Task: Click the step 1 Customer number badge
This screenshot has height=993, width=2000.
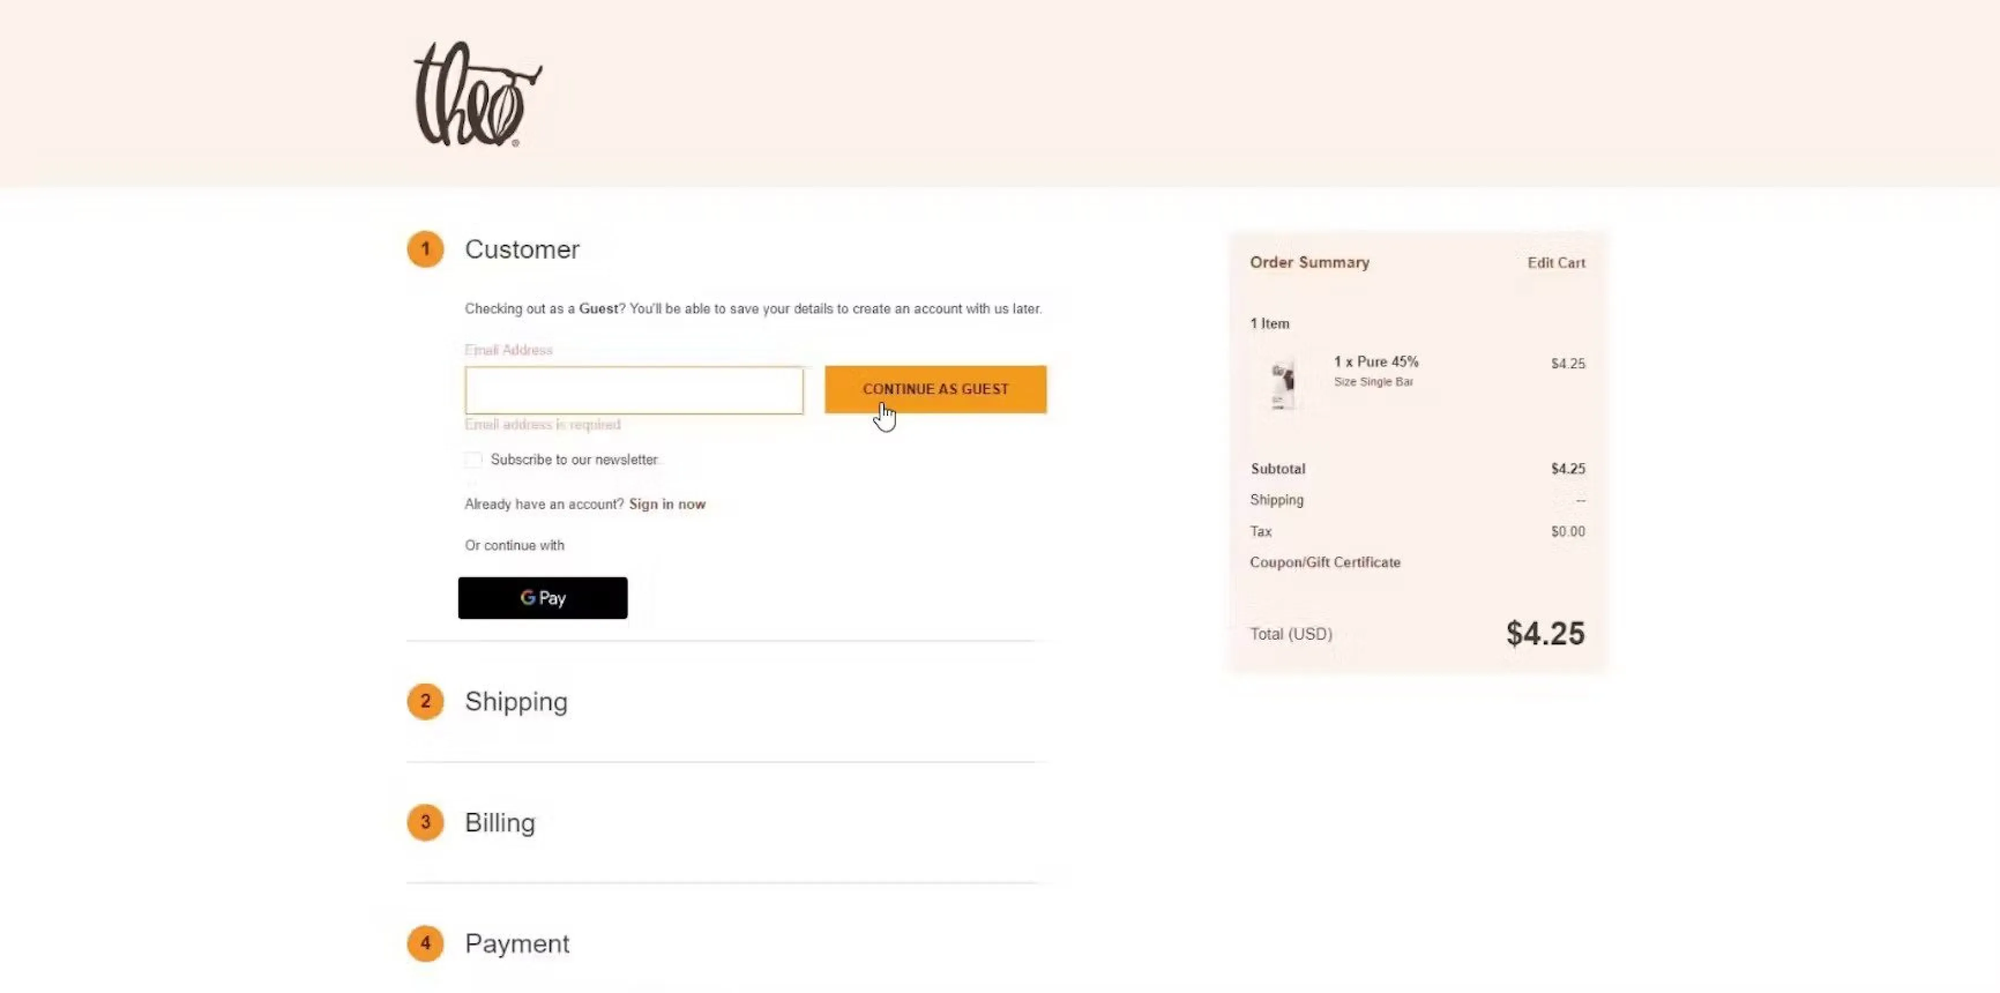Action: click(x=425, y=249)
